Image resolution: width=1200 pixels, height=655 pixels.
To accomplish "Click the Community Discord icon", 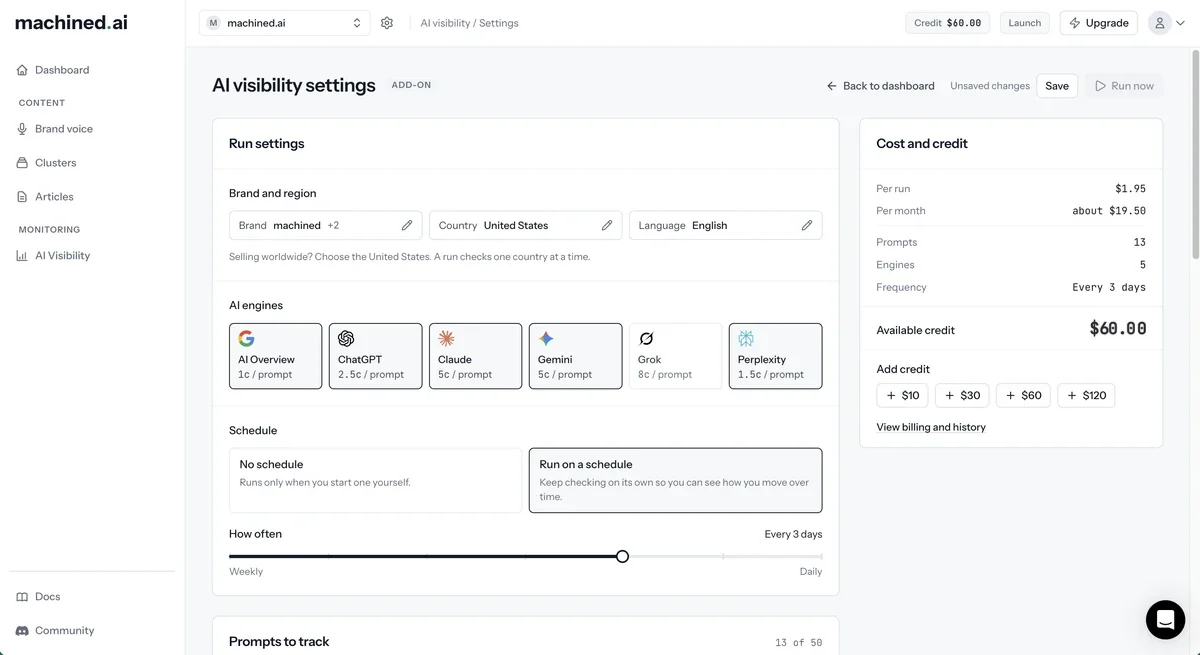I will 23,631.
